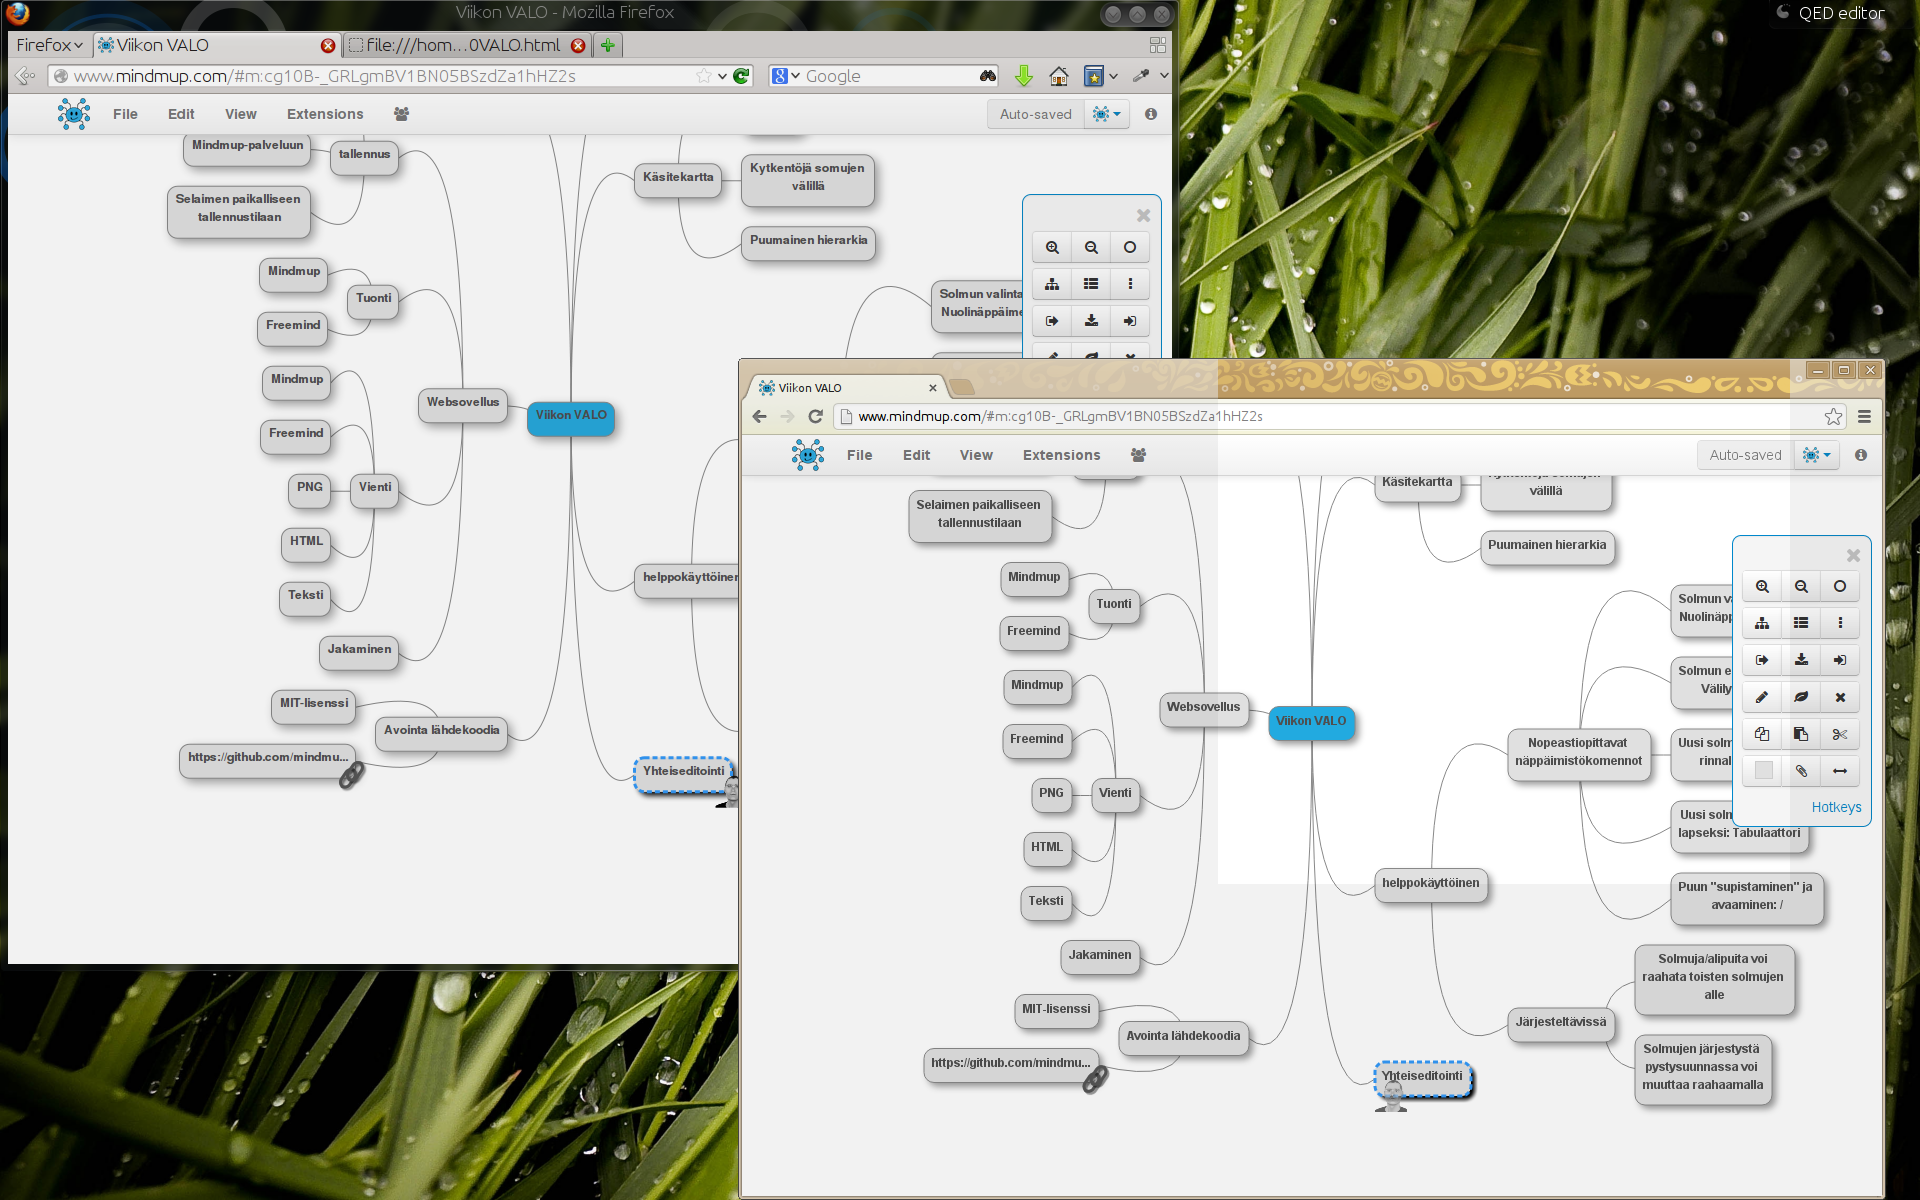Viewport: 1920px width, 1200px height.
Task: Open MindMup logo dropdown beside Auto-saved in Chrome
Action: click(1817, 455)
